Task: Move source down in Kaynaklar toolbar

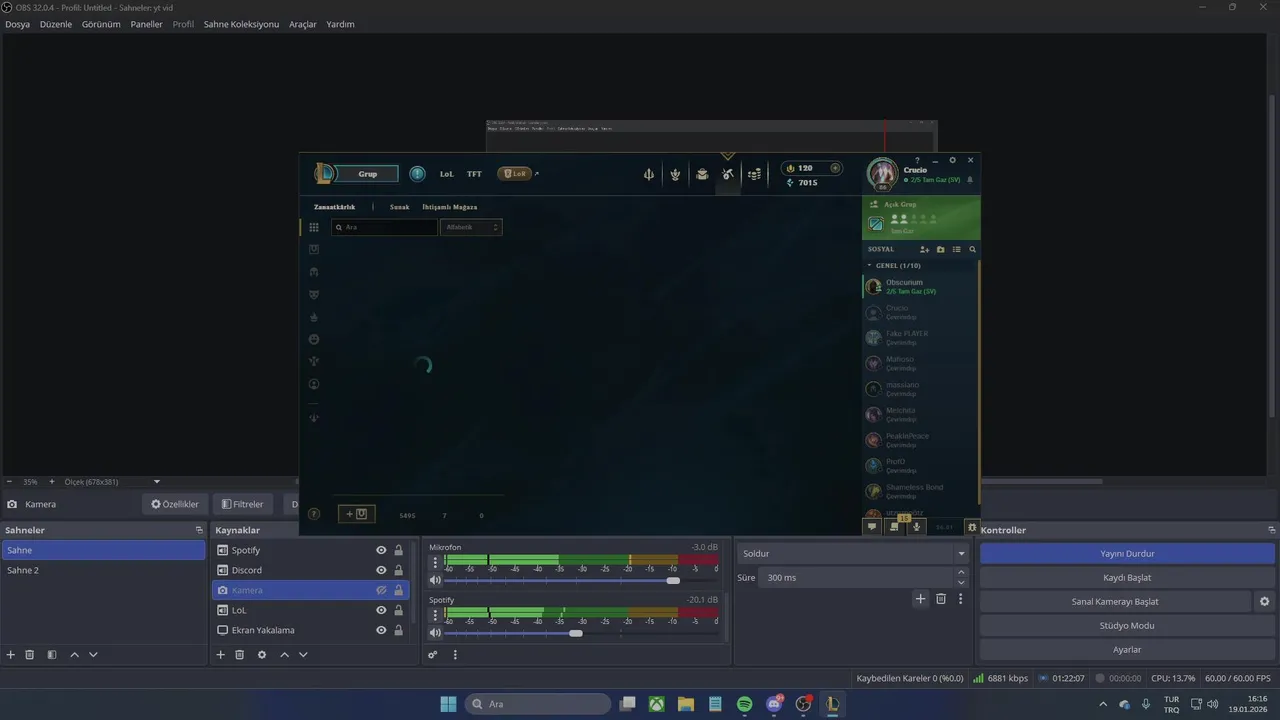Action: click(x=303, y=655)
